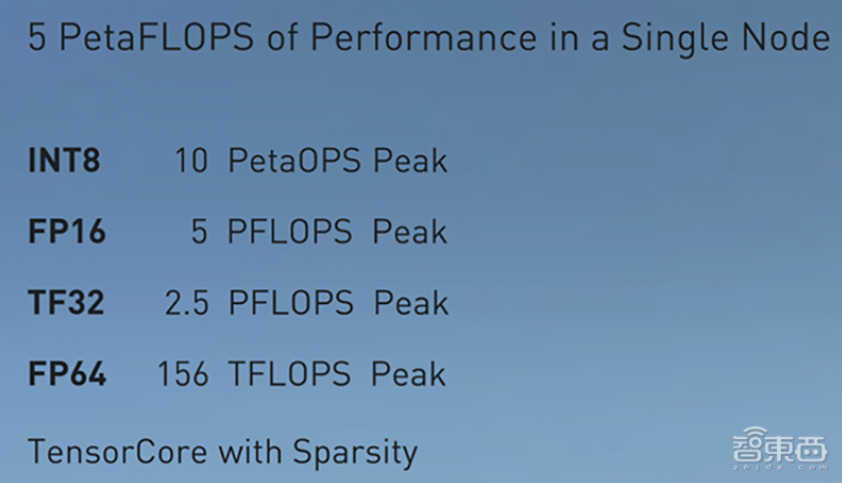This screenshot has width=842, height=483.
Task: Click the value 2.5 in TF32 row
Action: 186,303
